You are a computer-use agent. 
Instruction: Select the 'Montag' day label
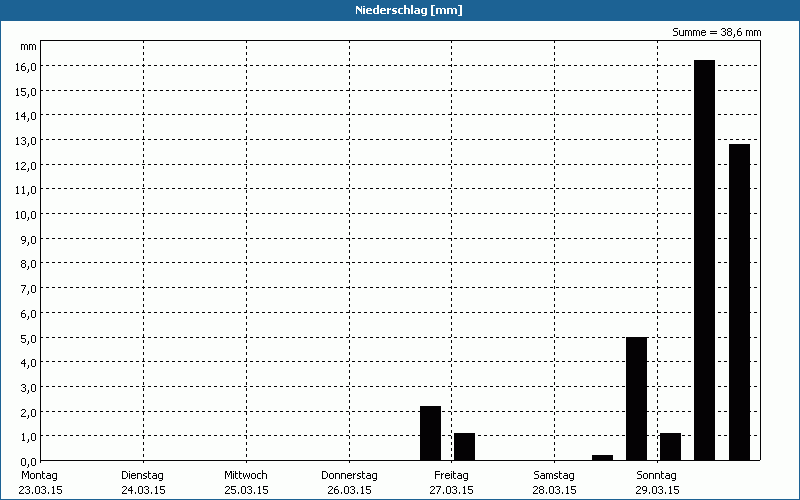[x=39, y=476]
